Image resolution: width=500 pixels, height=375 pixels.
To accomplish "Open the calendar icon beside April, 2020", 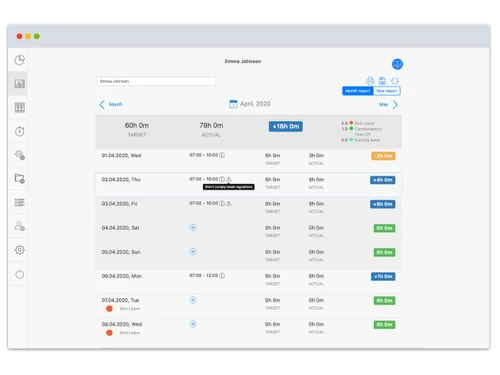I will 233,104.
